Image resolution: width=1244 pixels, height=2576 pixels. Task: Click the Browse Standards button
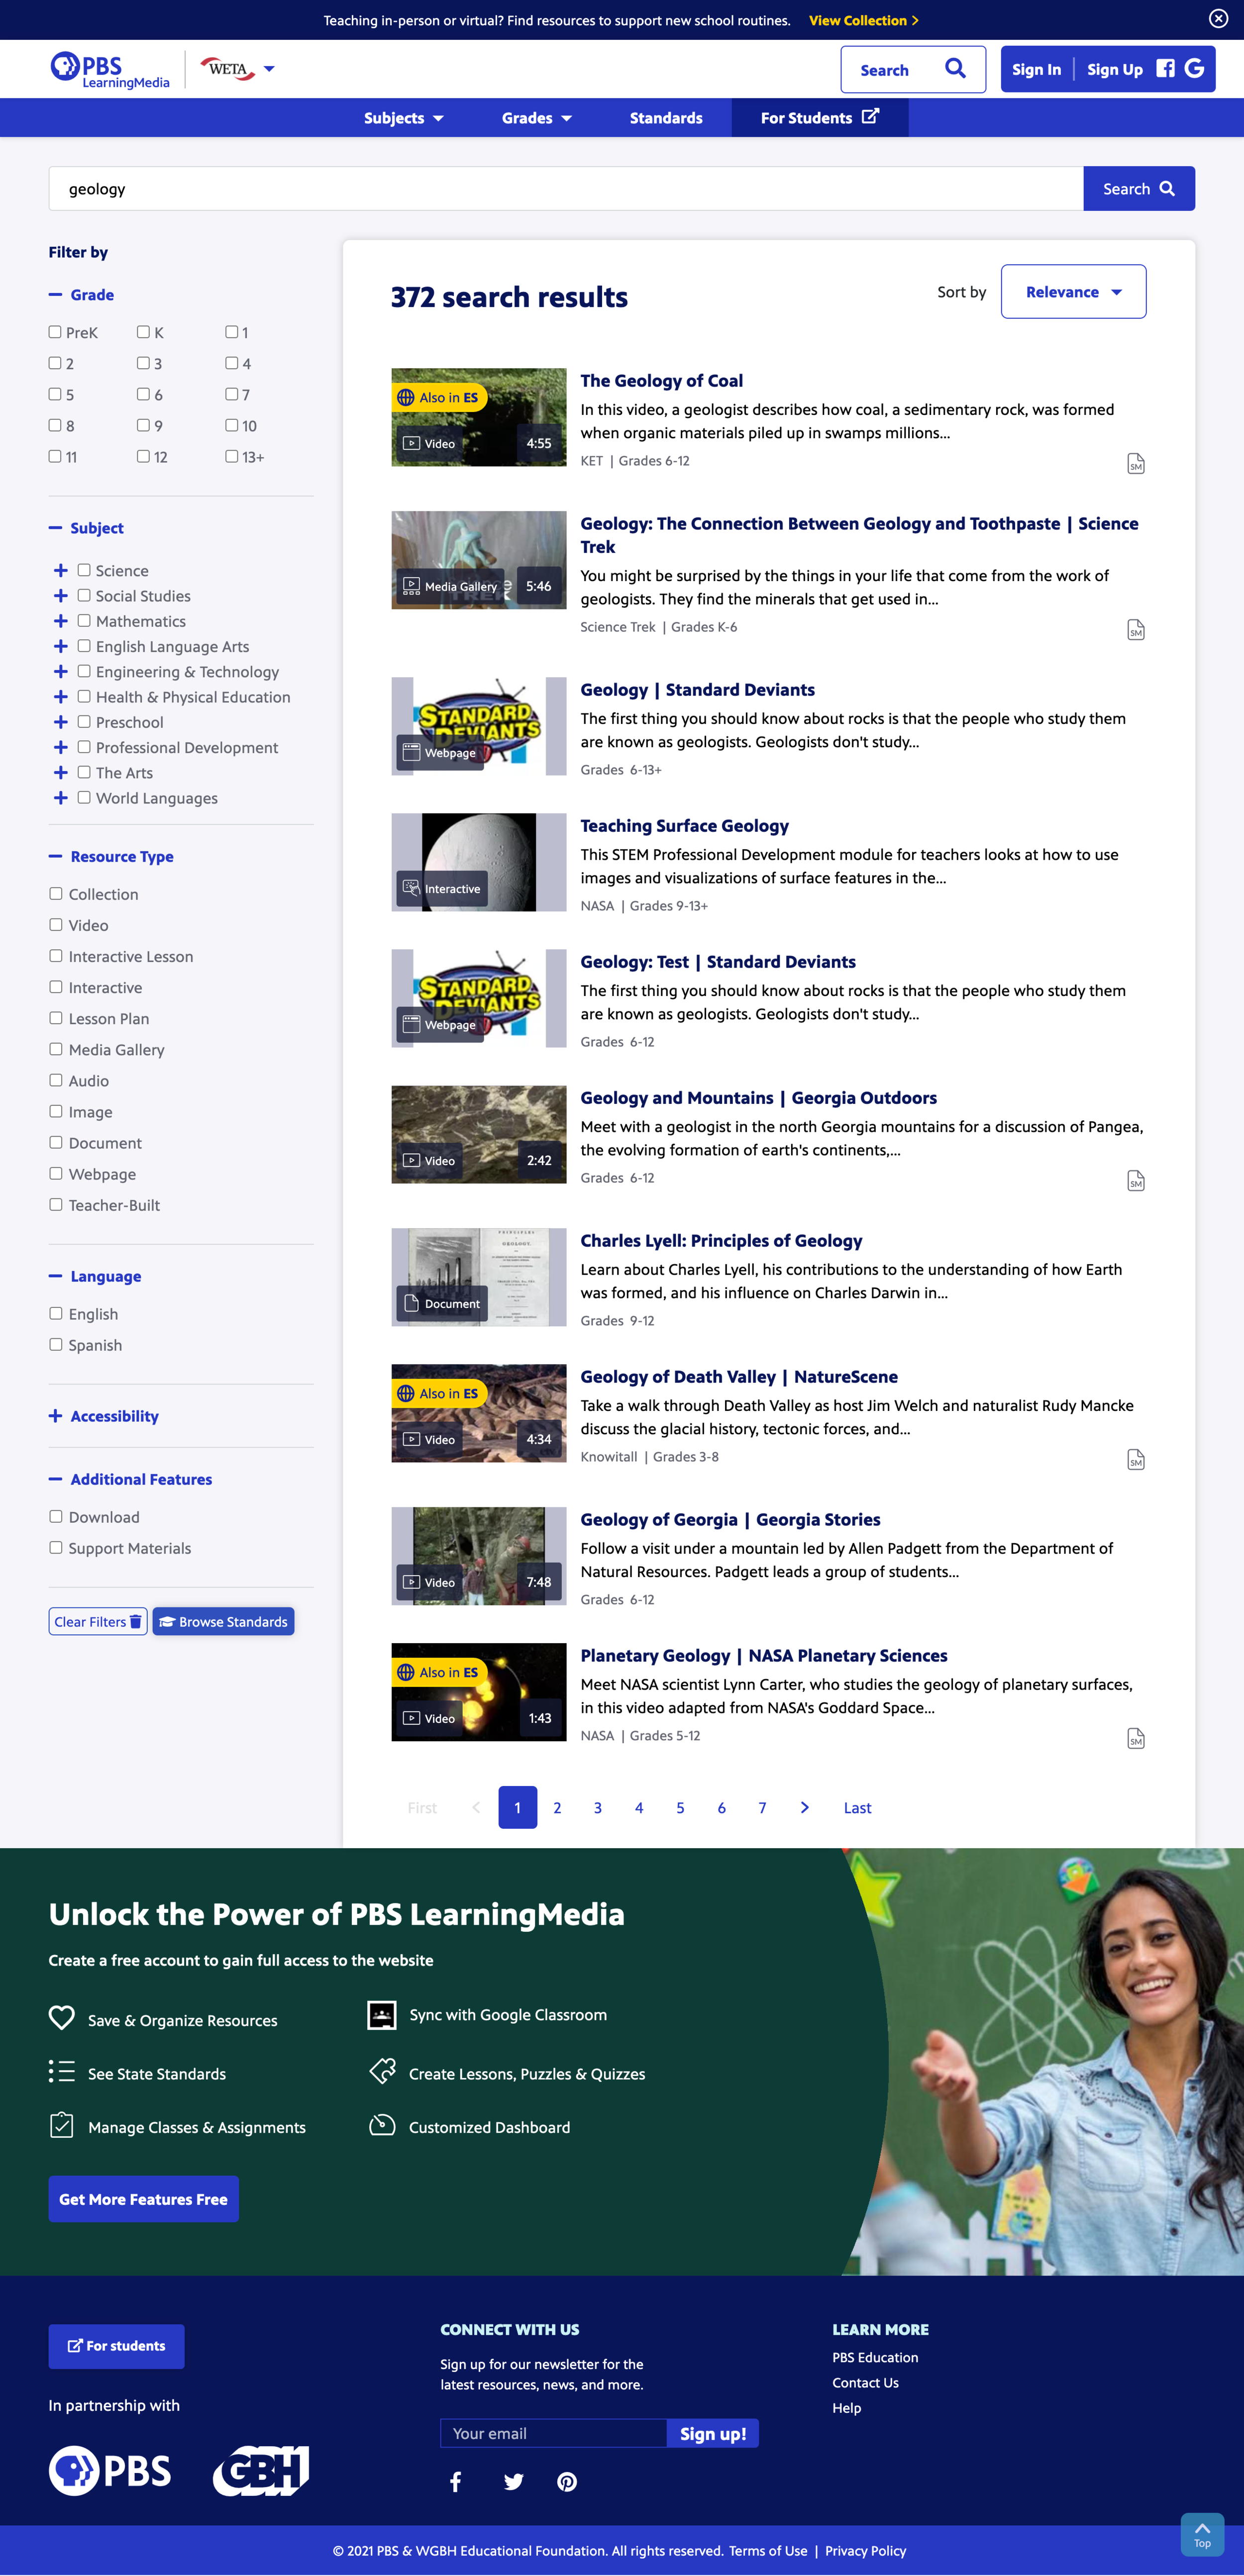[223, 1622]
